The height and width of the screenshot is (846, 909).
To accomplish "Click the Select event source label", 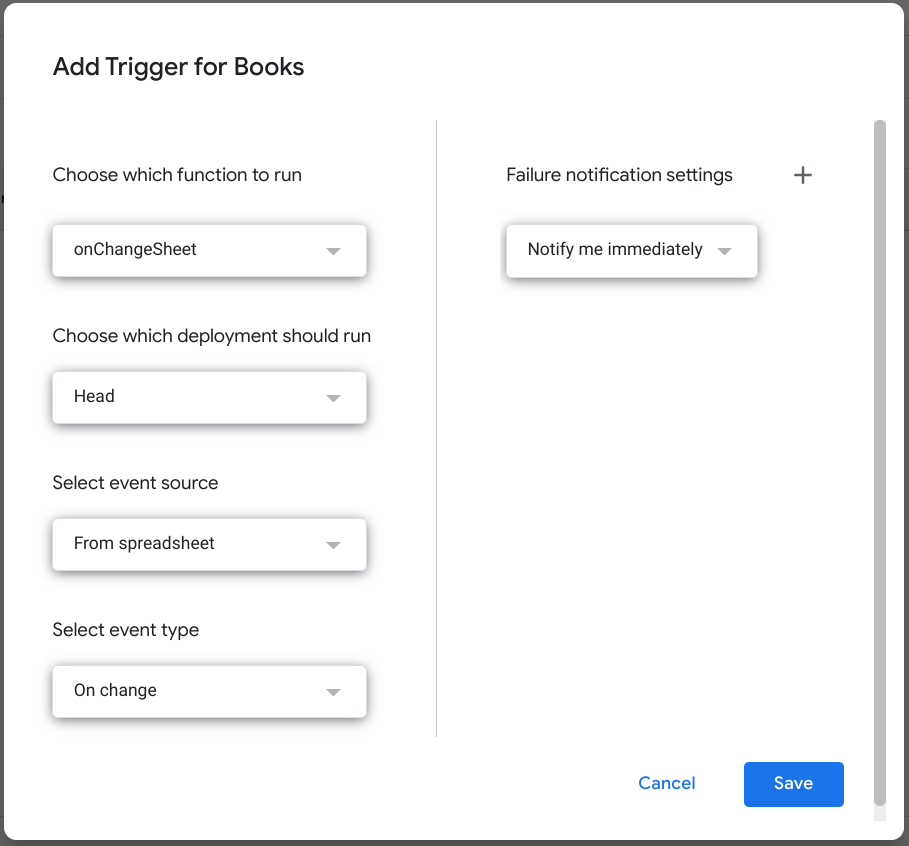I will point(135,483).
